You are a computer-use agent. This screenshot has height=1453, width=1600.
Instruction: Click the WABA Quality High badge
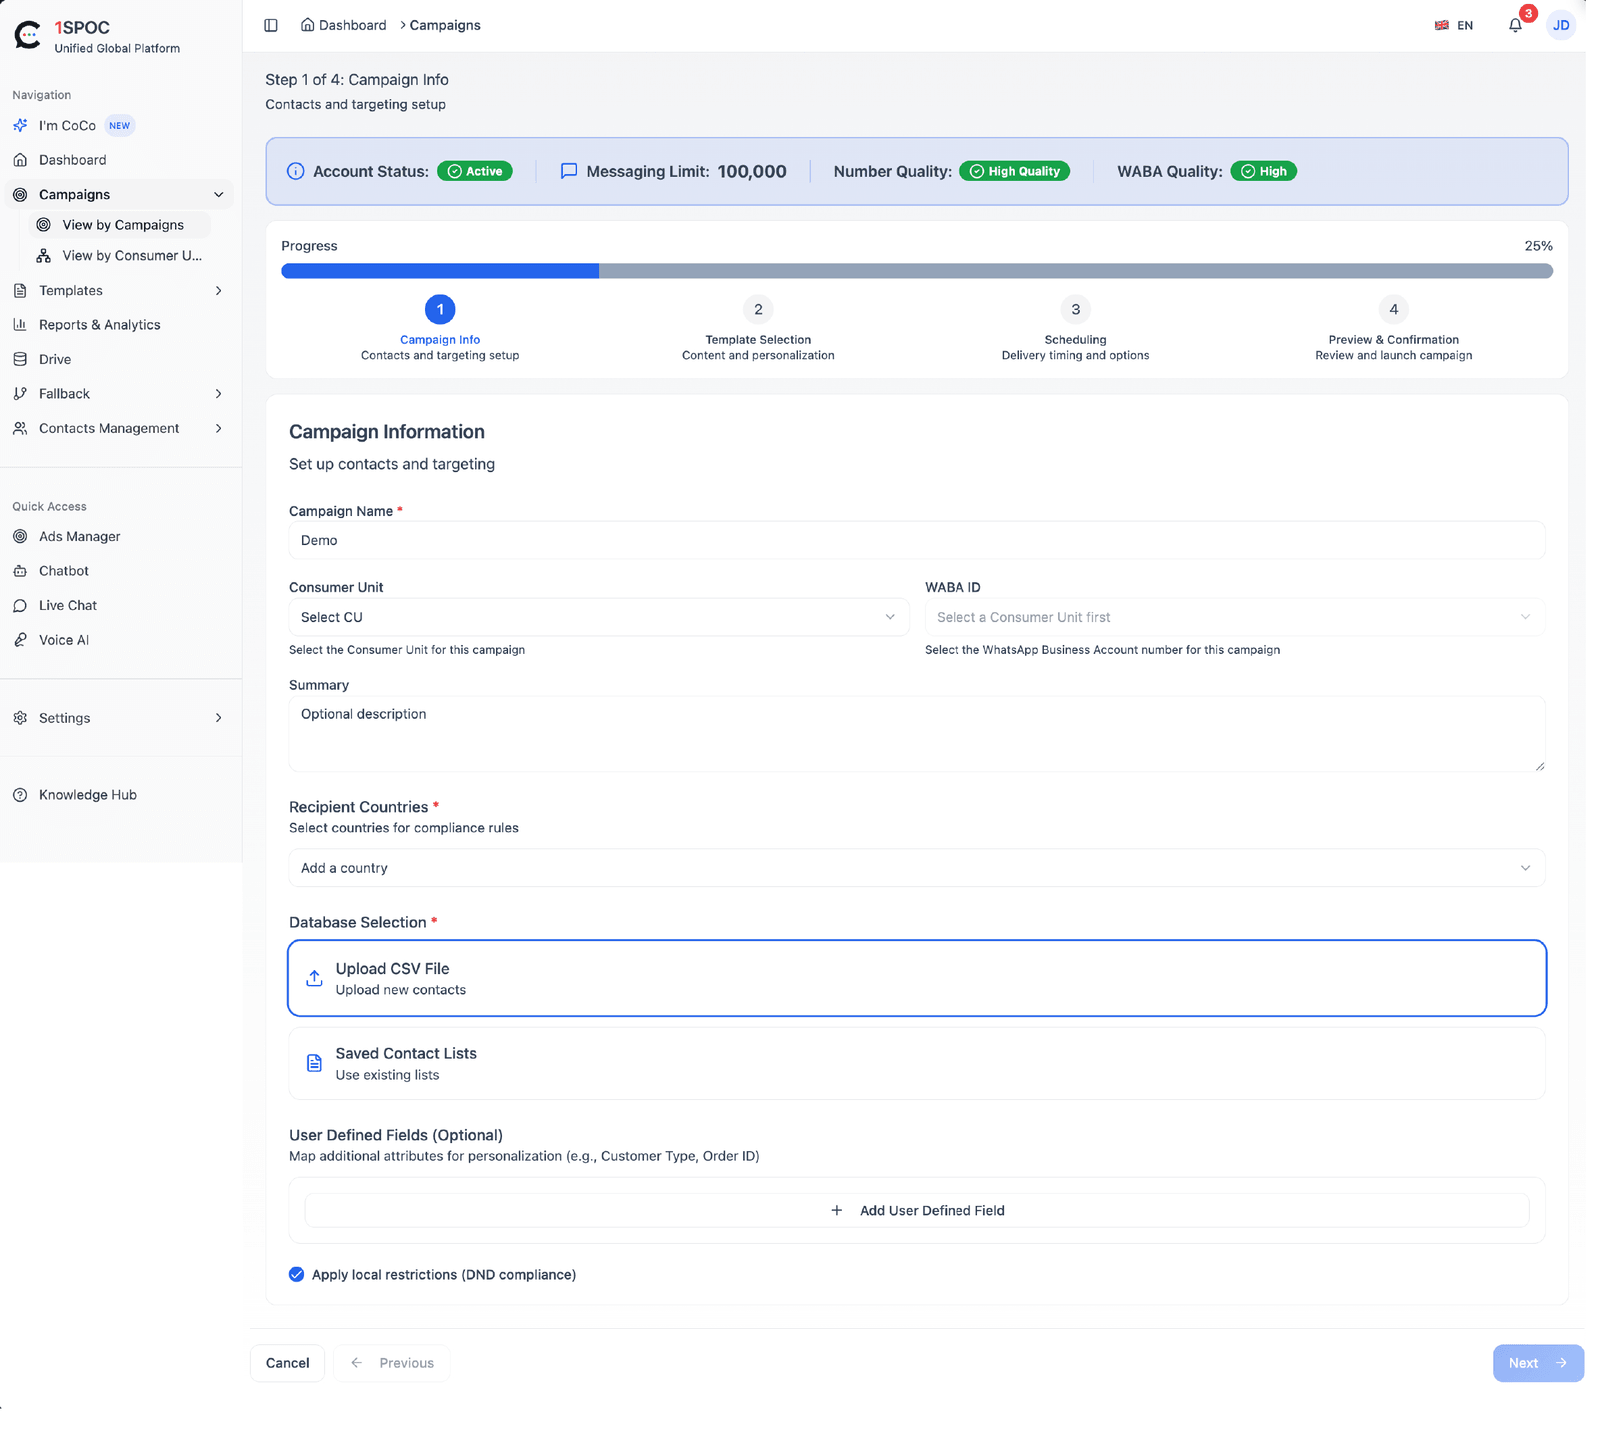click(x=1263, y=171)
